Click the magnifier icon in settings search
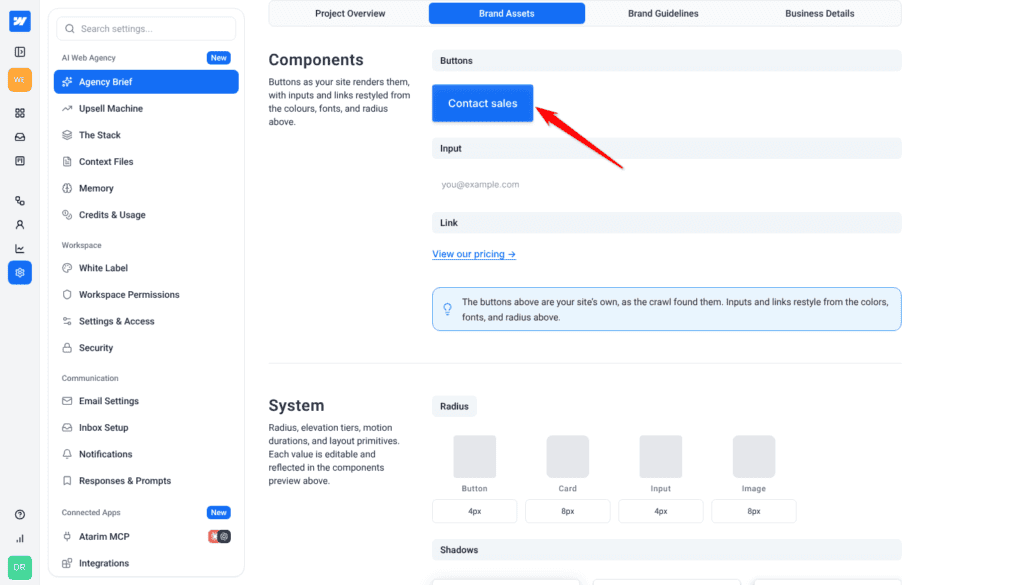This screenshot has width=1024, height=585. (70, 29)
